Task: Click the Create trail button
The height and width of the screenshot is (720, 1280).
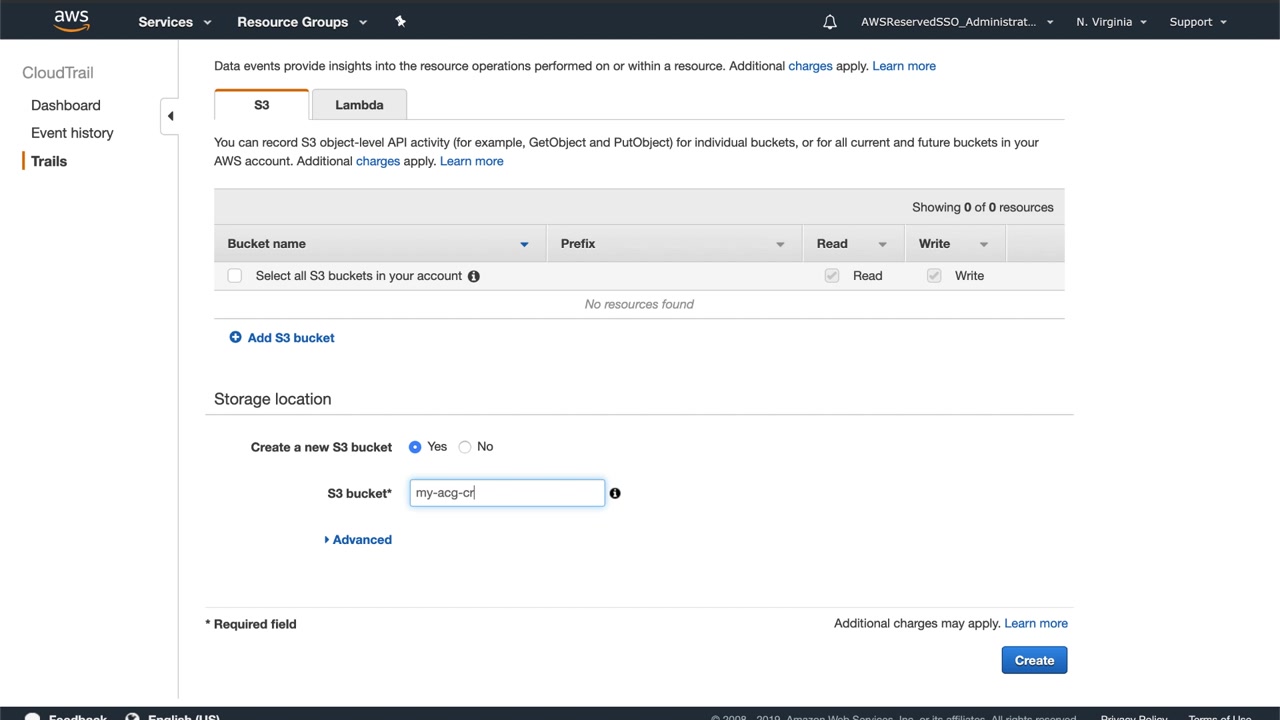Action: point(1034,660)
